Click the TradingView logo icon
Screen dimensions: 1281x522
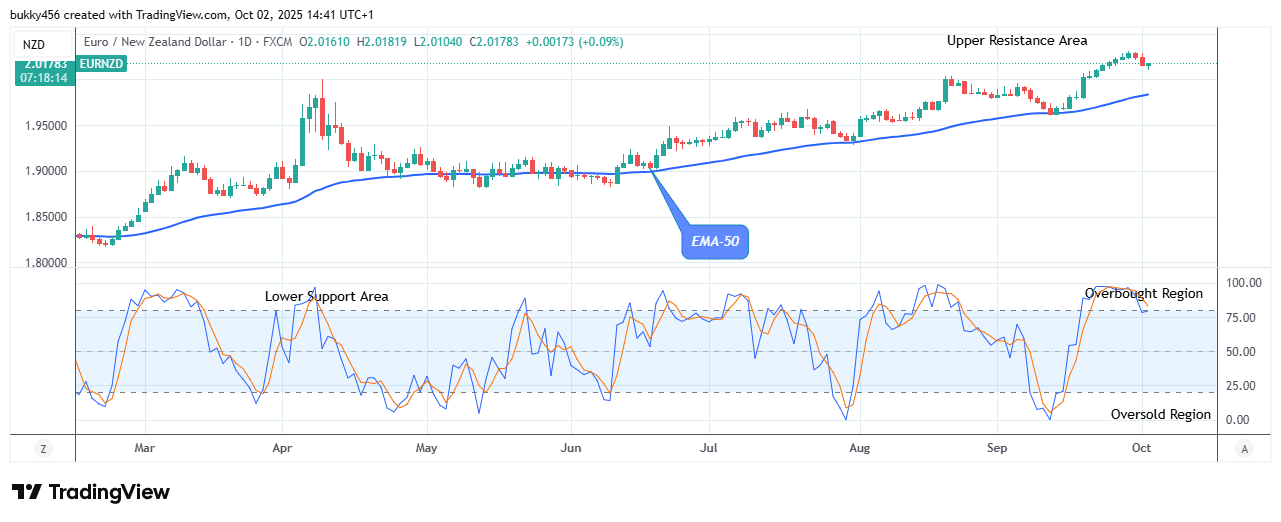(27, 492)
